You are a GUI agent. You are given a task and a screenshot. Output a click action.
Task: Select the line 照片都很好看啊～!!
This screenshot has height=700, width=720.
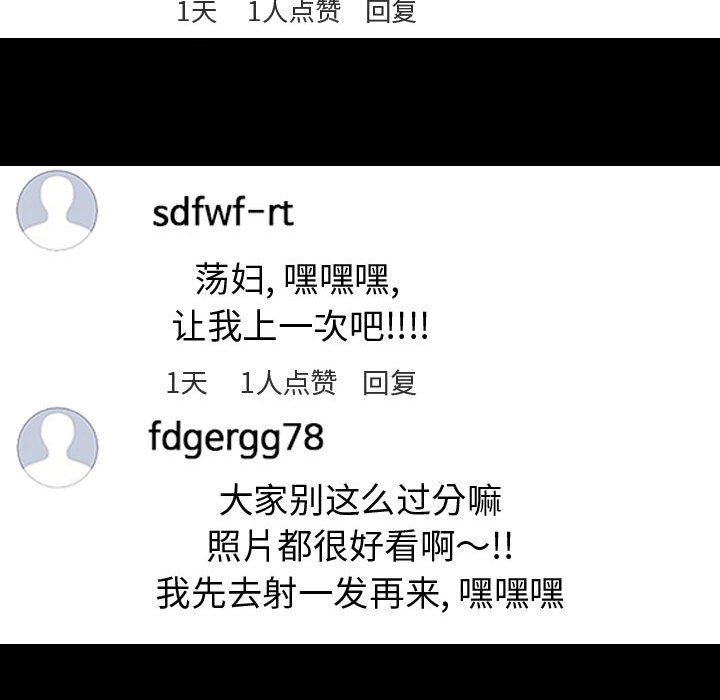[360, 546]
